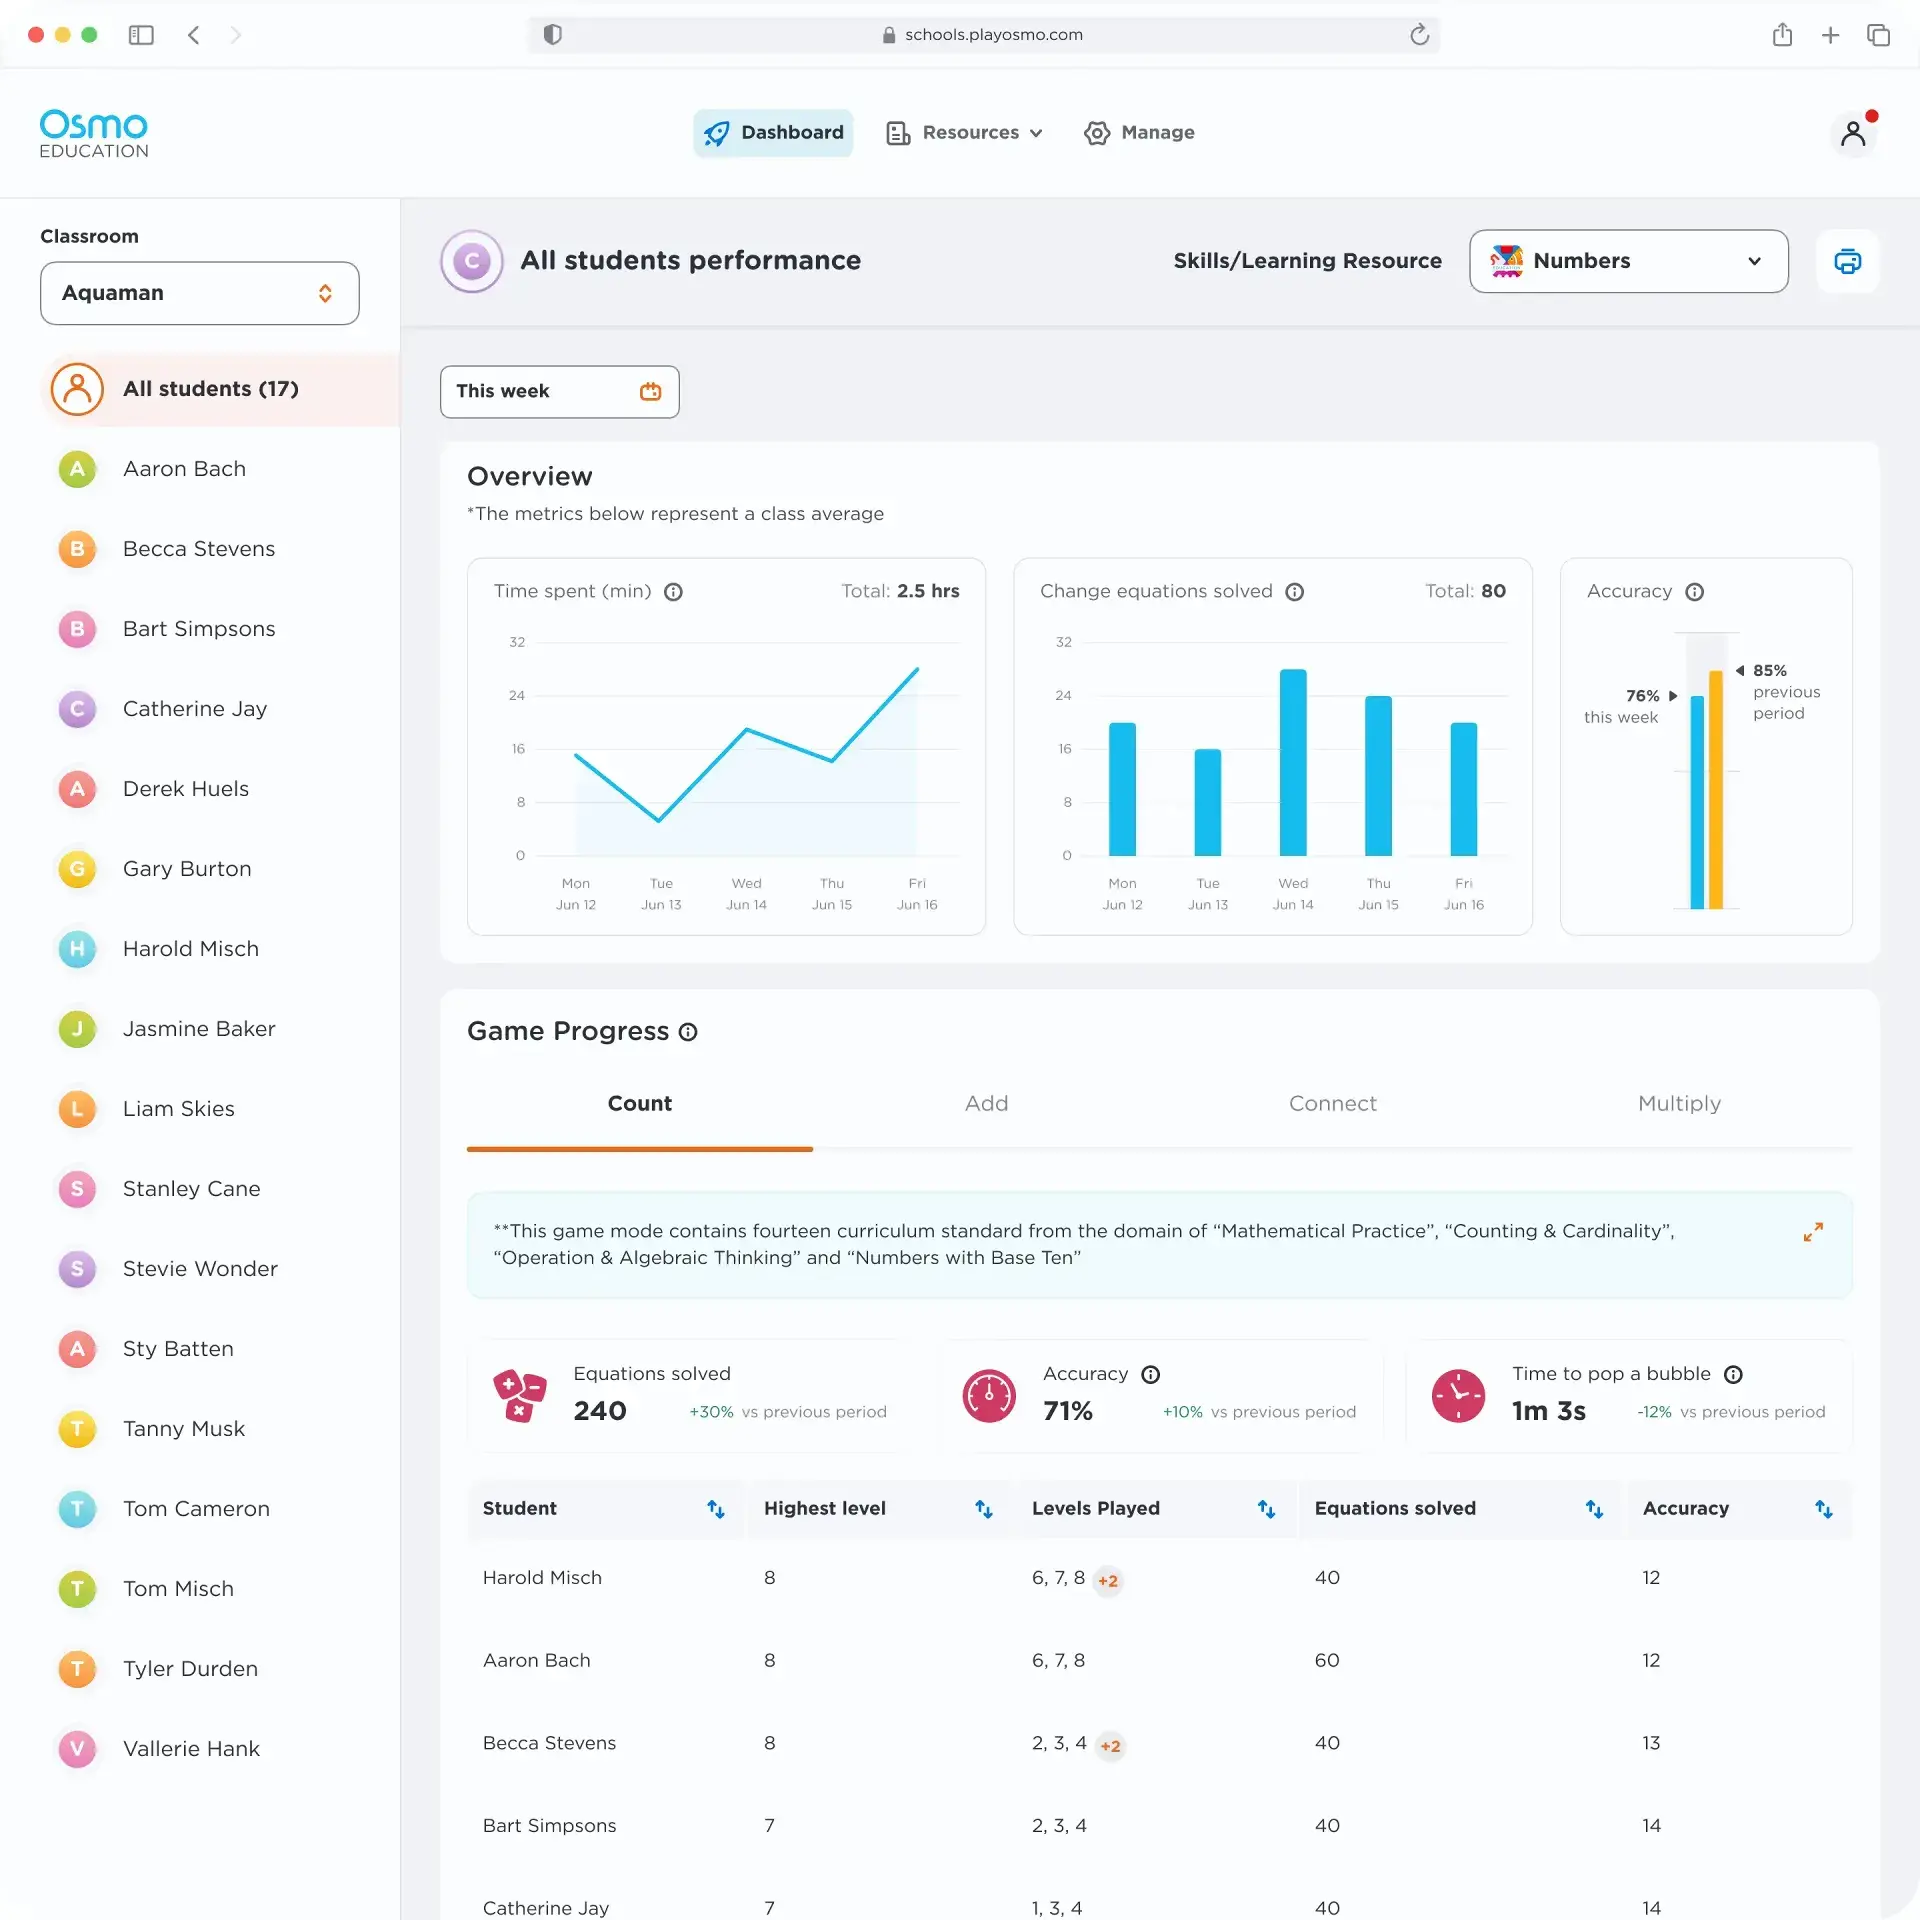Screen dimensions: 1920x1920
Task: Sort table by Levels Played column
Action: point(1266,1509)
